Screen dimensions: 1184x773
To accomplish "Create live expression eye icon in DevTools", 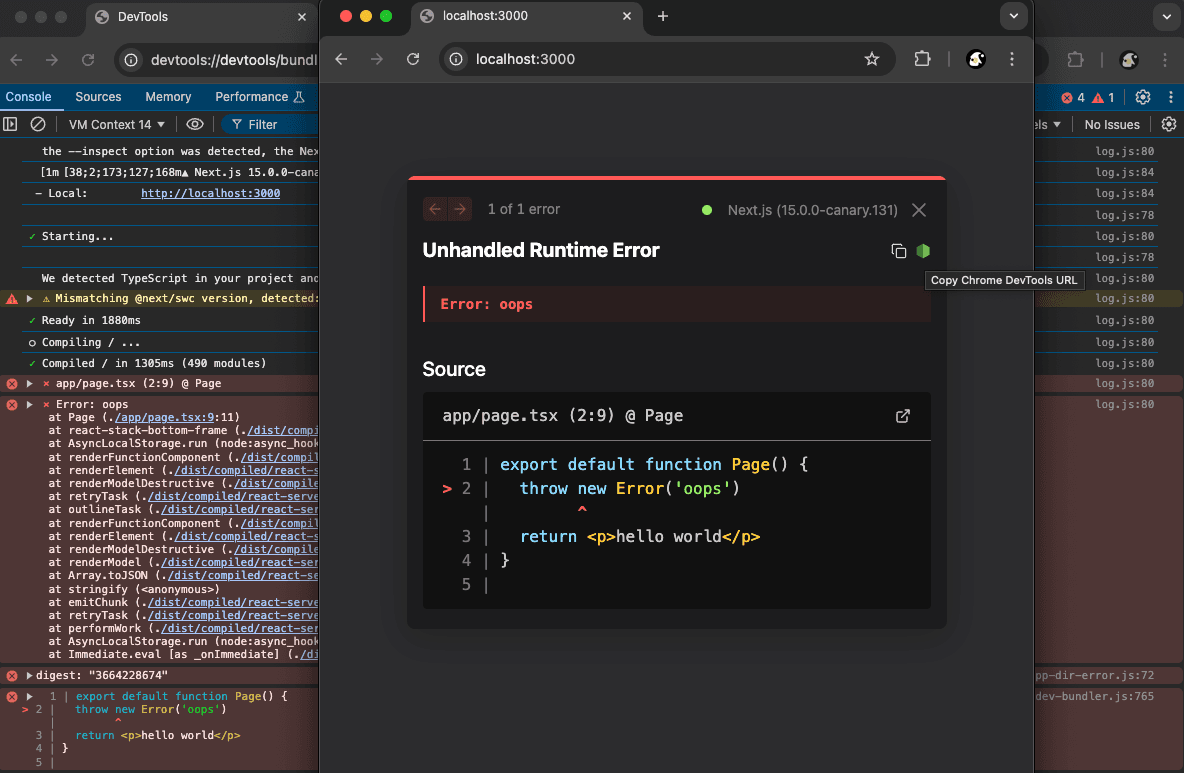I will pyautogui.click(x=195, y=124).
